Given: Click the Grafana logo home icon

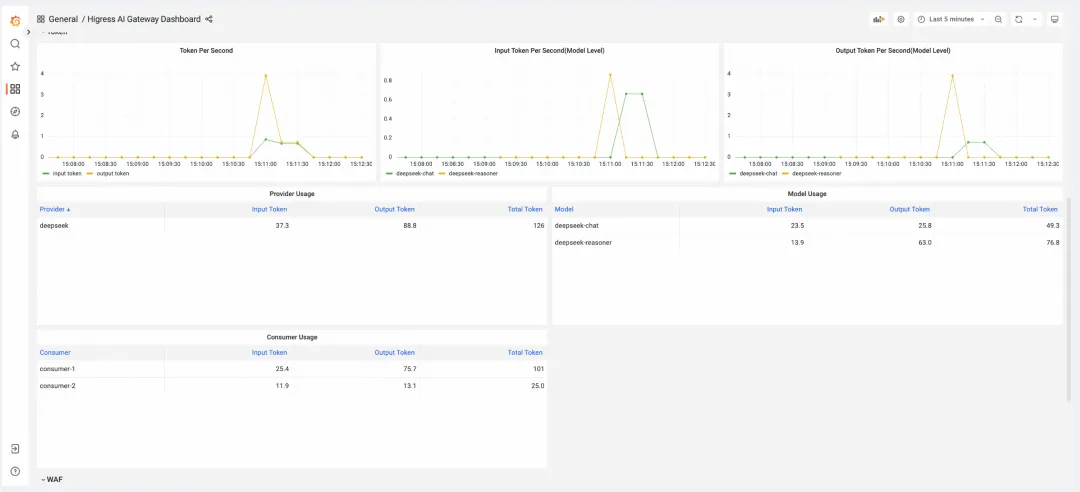Looking at the screenshot, I should [15, 21].
